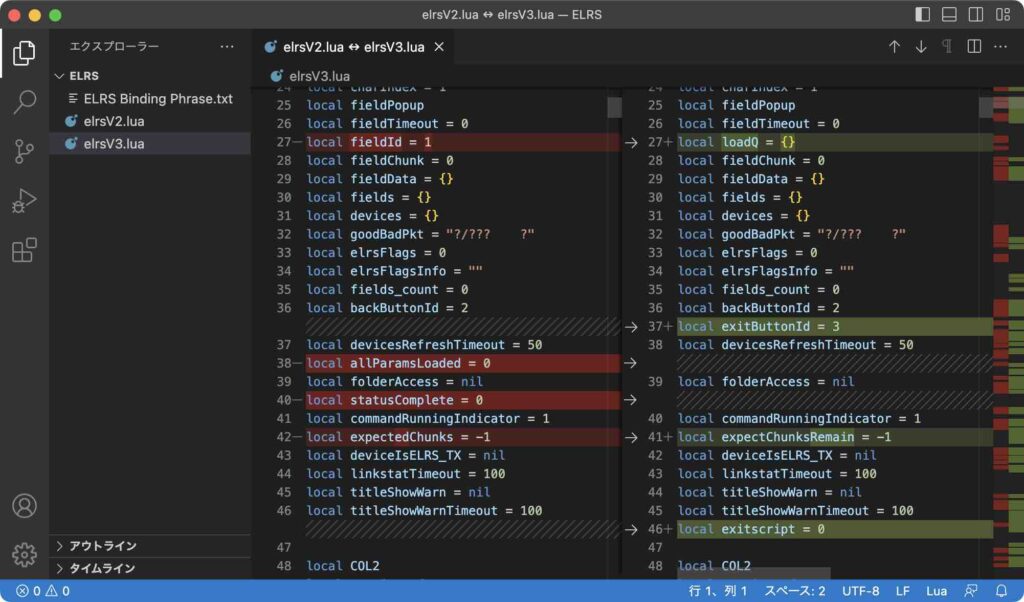Open the Extensions view
This screenshot has width=1024, height=602.
pyautogui.click(x=24, y=250)
